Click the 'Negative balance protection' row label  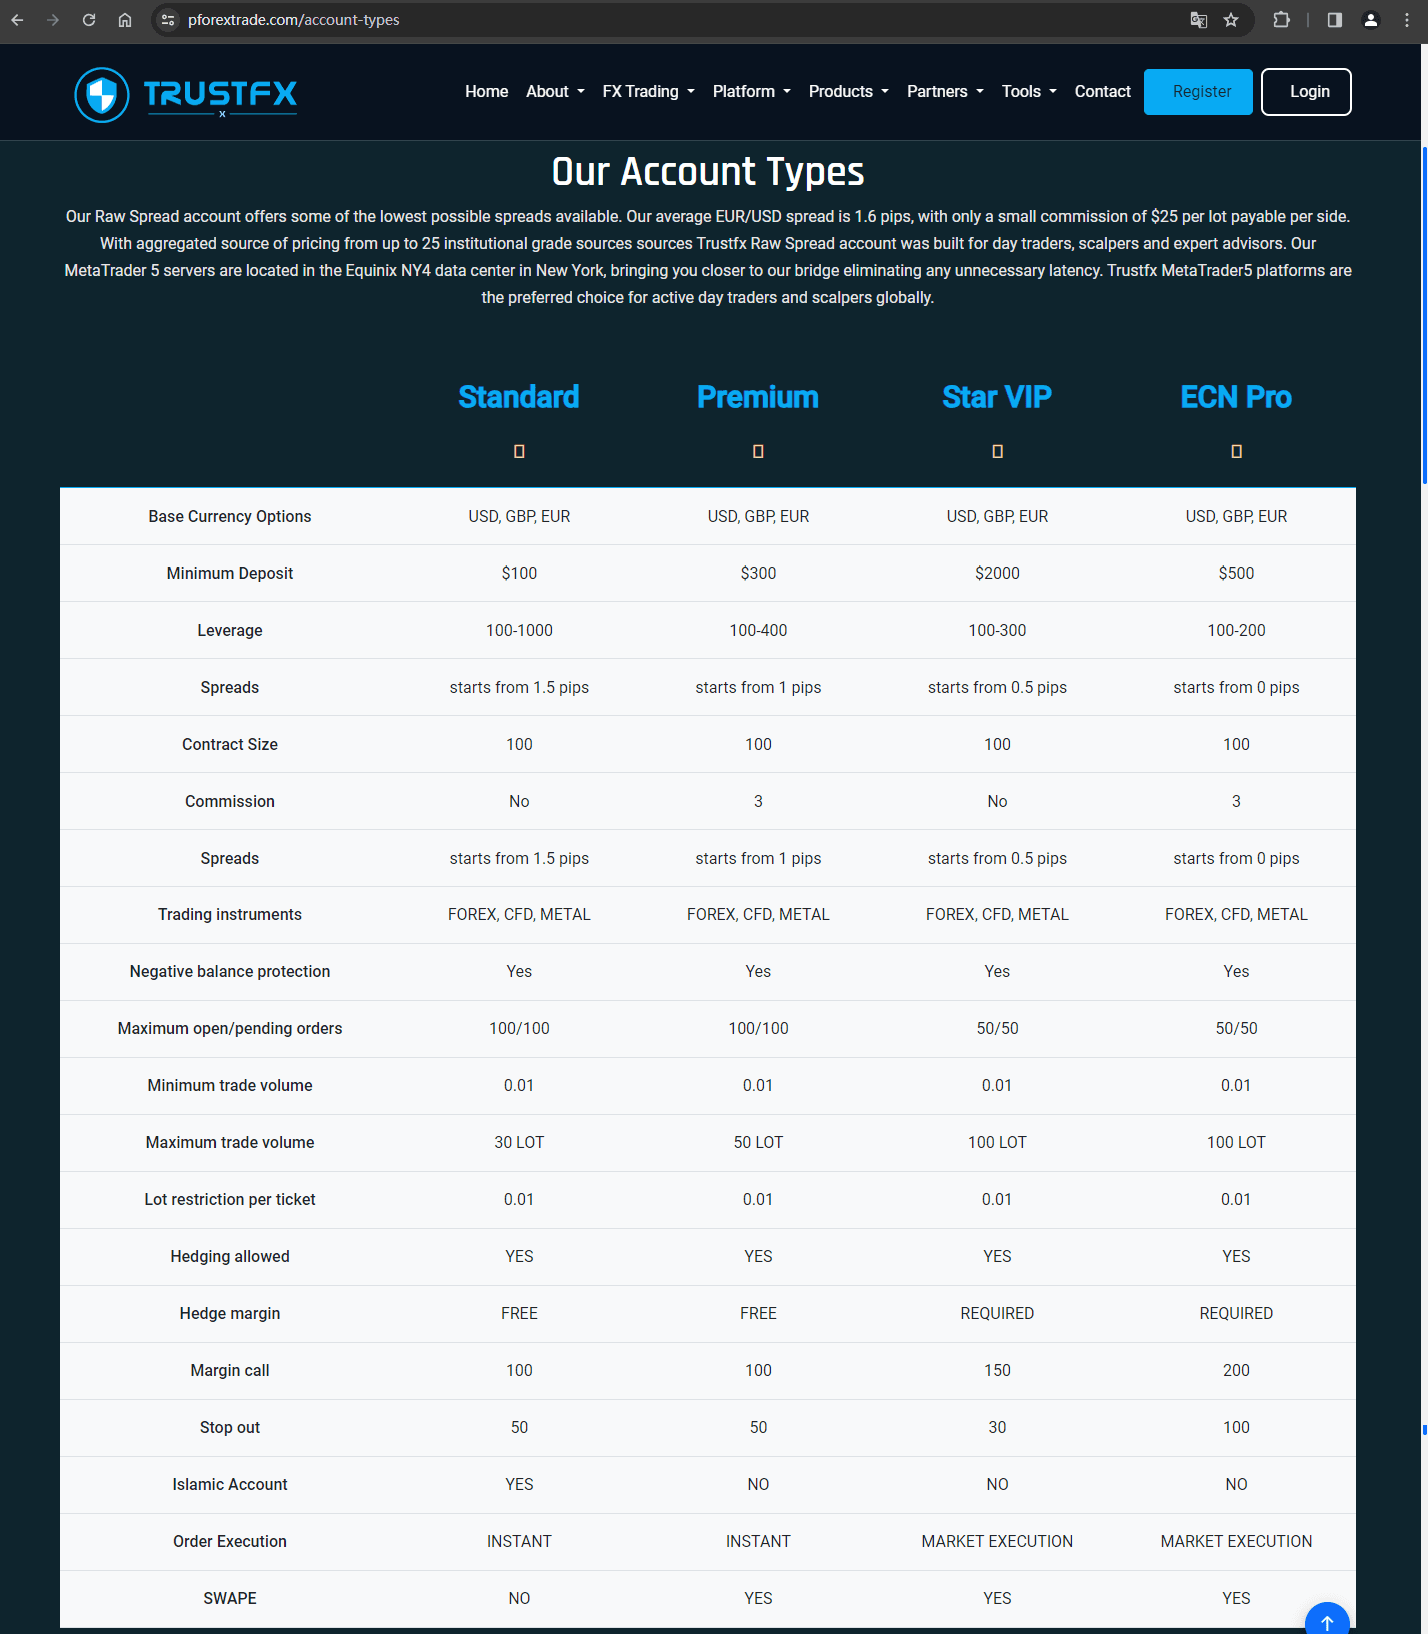pyautogui.click(x=230, y=971)
